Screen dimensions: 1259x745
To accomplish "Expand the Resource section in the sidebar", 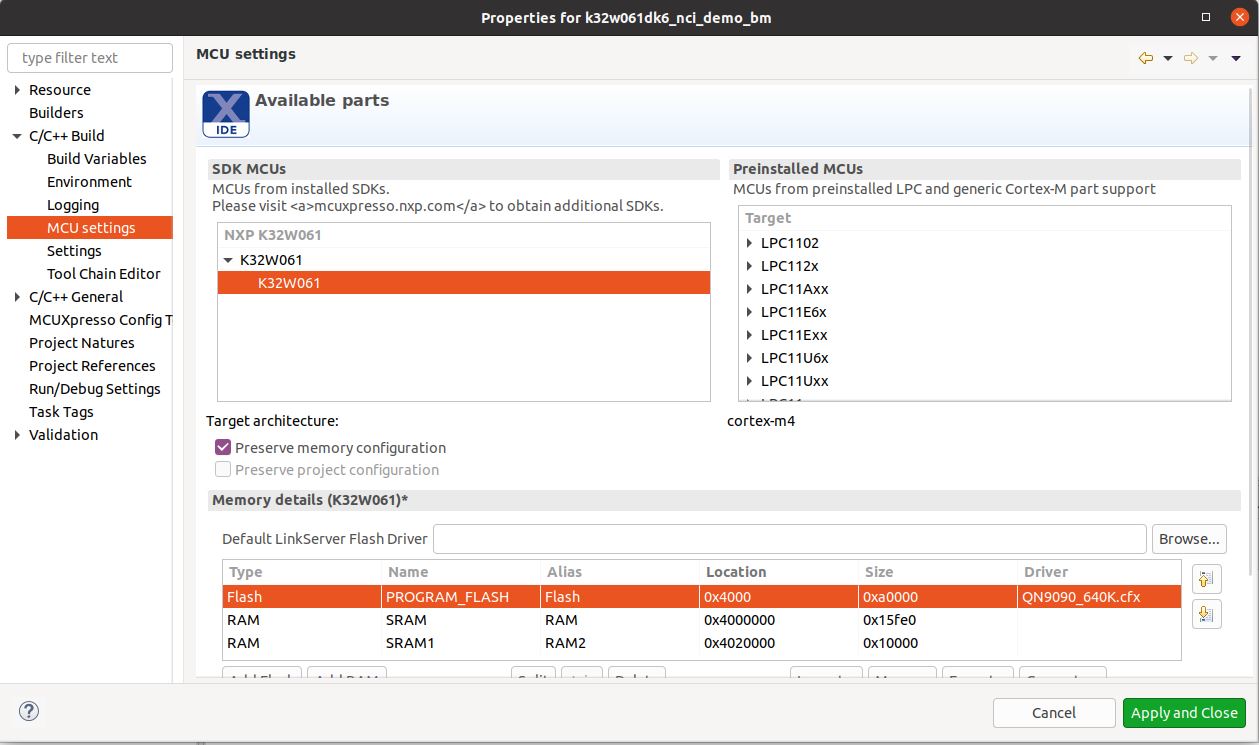I will (x=17, y=89).
